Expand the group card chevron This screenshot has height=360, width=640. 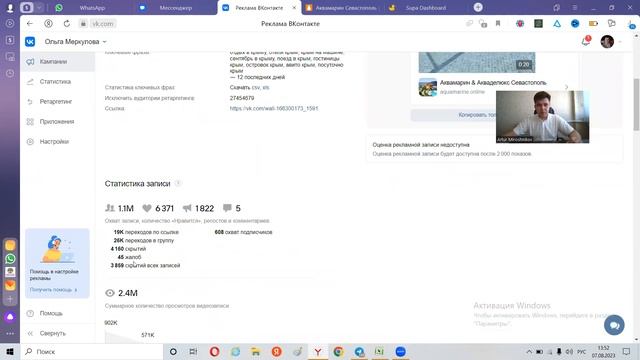[566, 87]
